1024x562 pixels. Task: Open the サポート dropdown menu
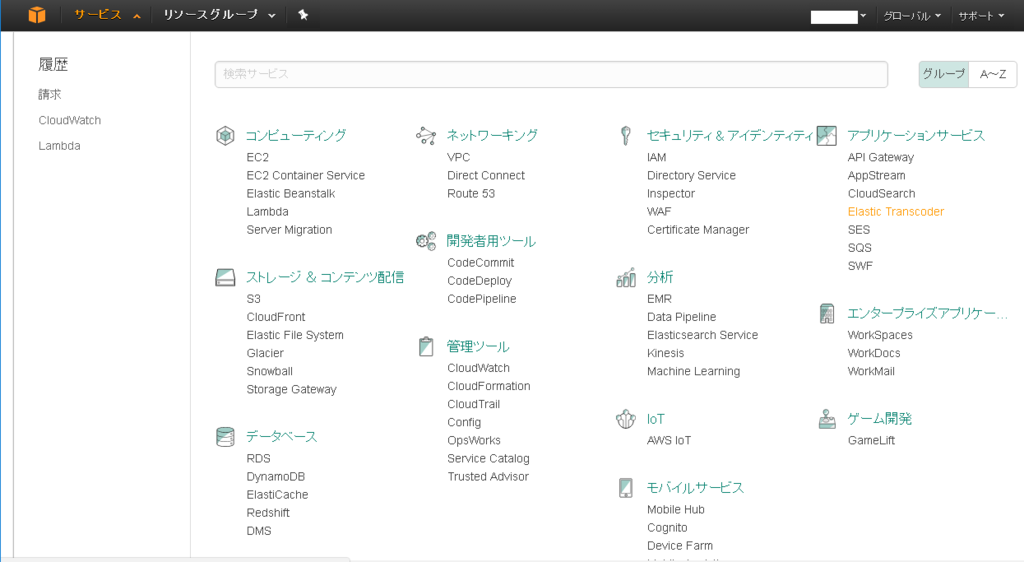[x=981, y=16]
